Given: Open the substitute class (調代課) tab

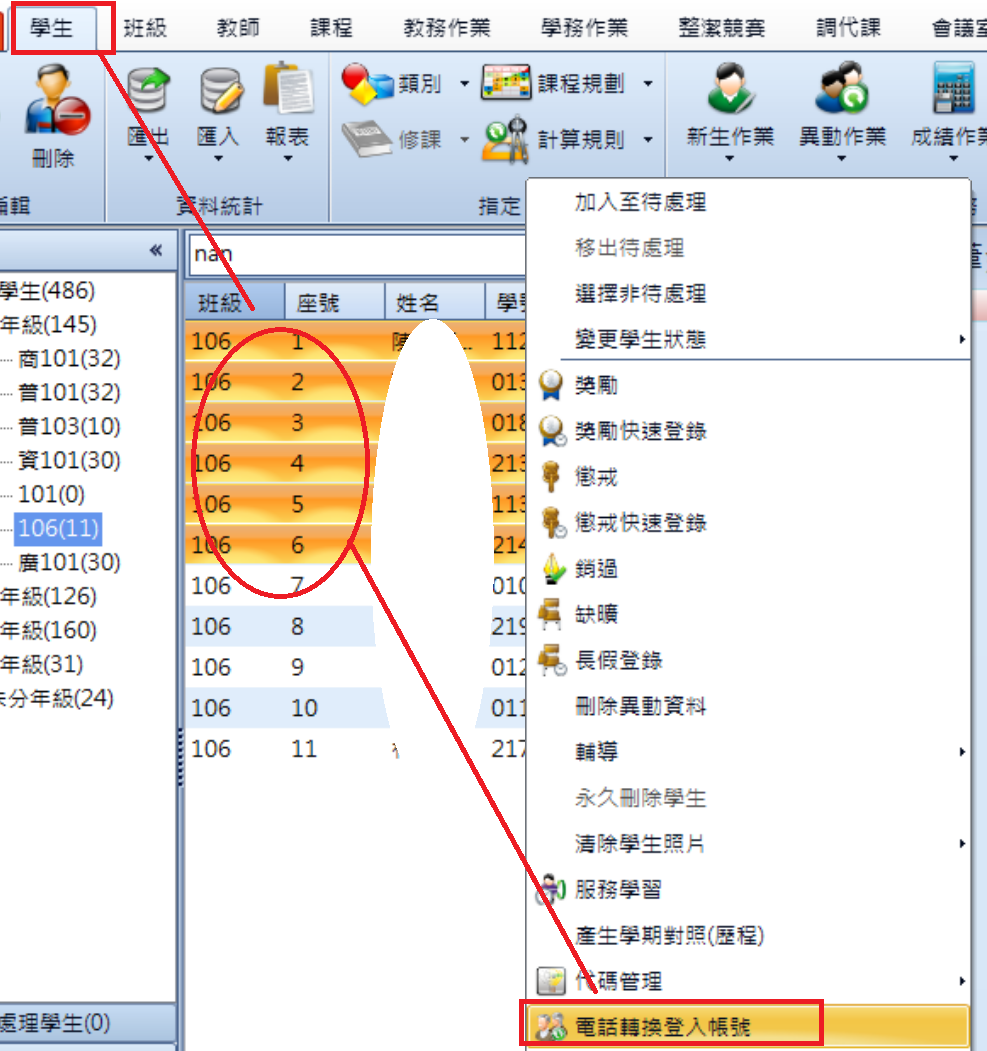Looking at the screenshot, I should pos(848,28).
